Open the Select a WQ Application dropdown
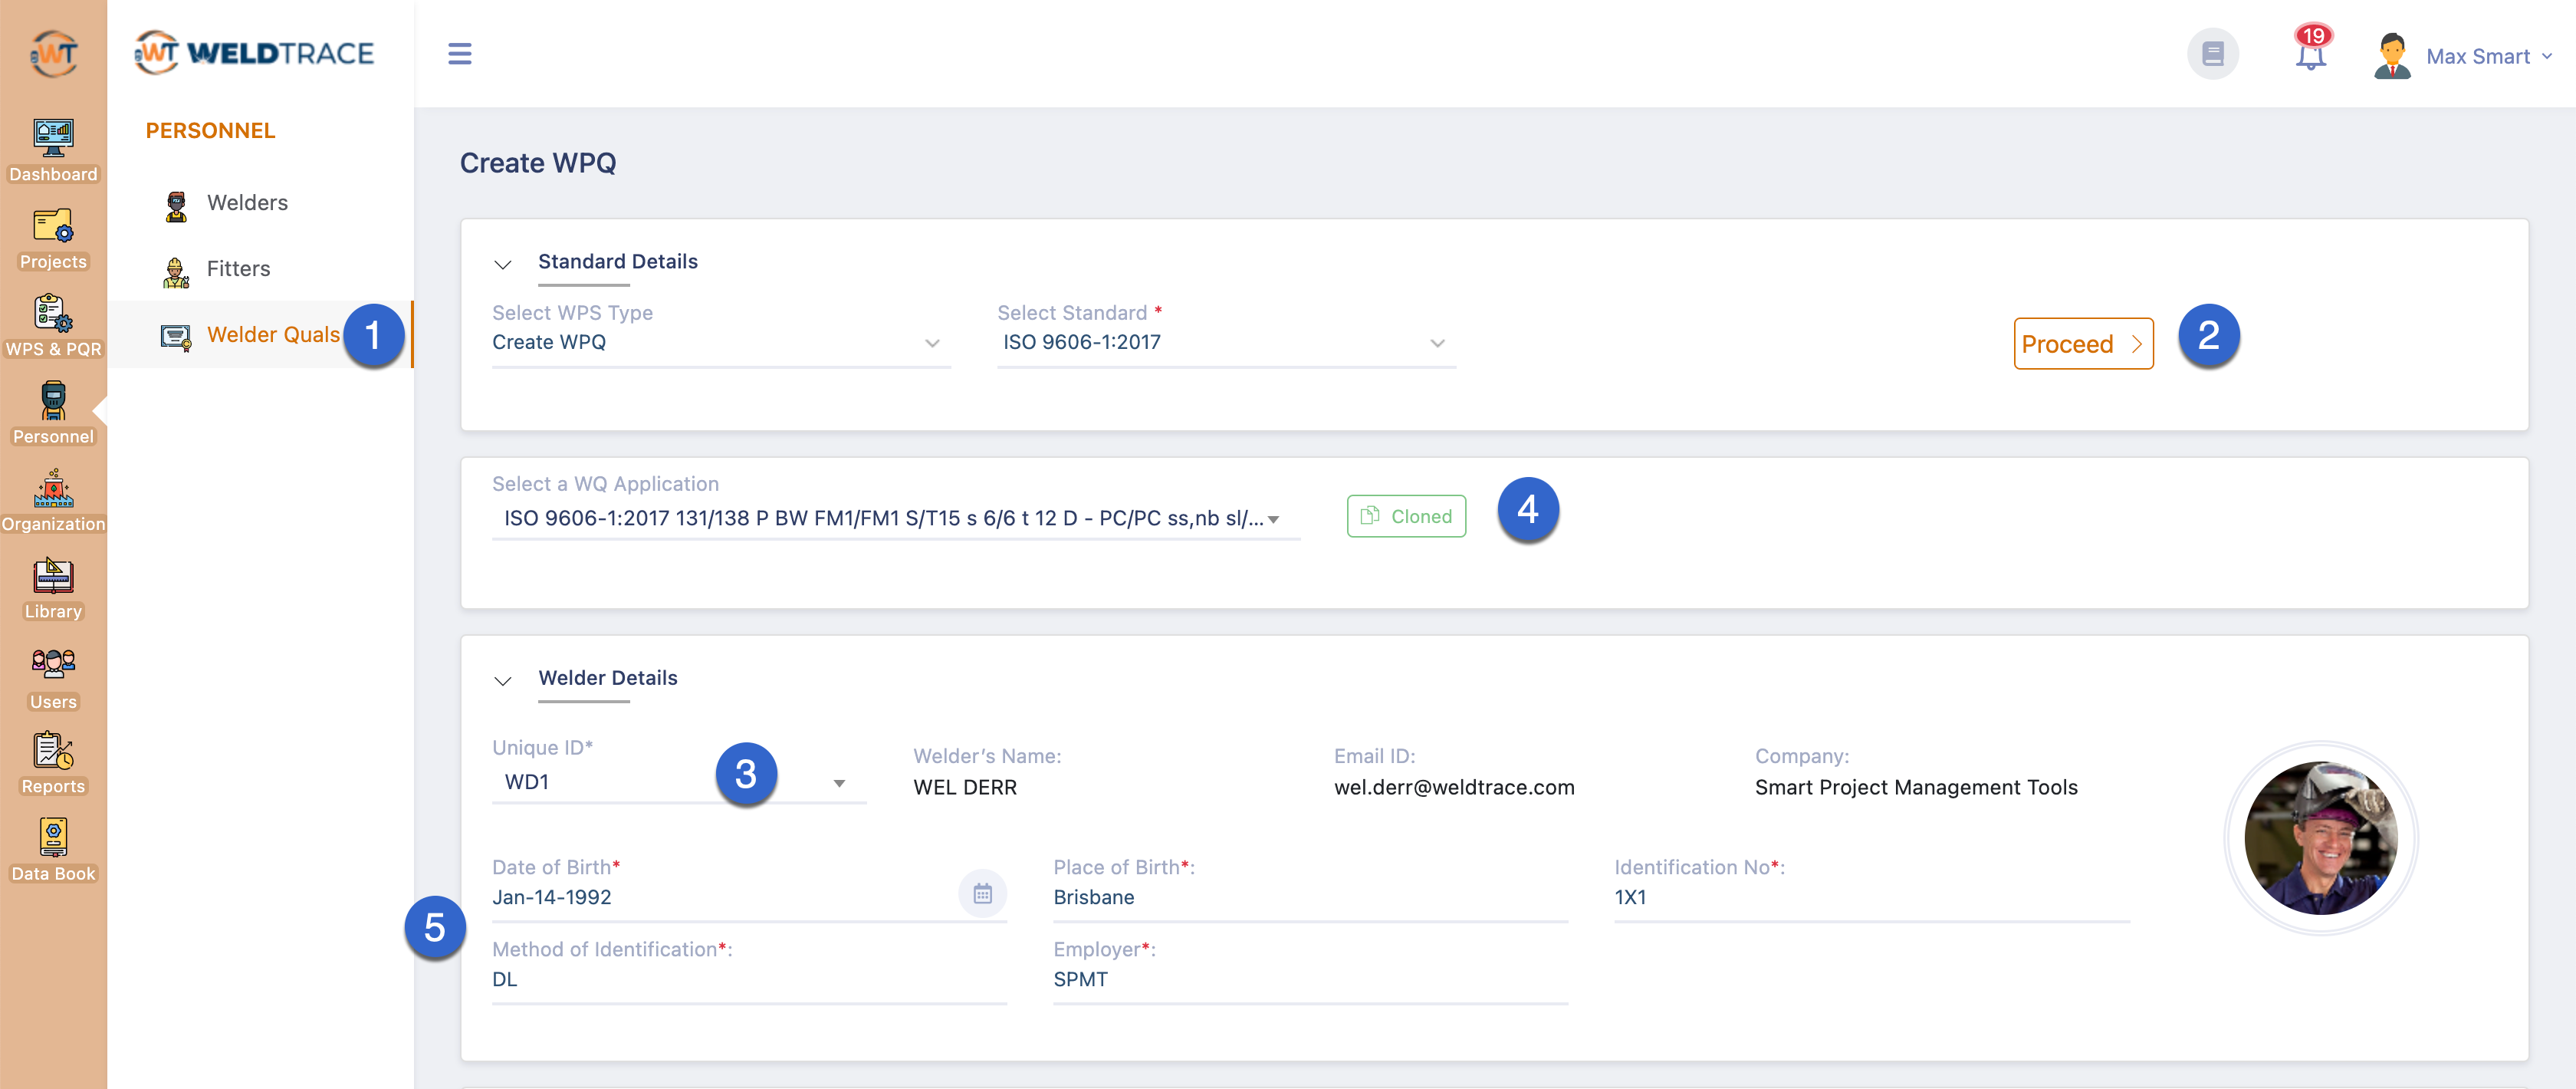2576x1089 pixels. [x=895, y=519]
